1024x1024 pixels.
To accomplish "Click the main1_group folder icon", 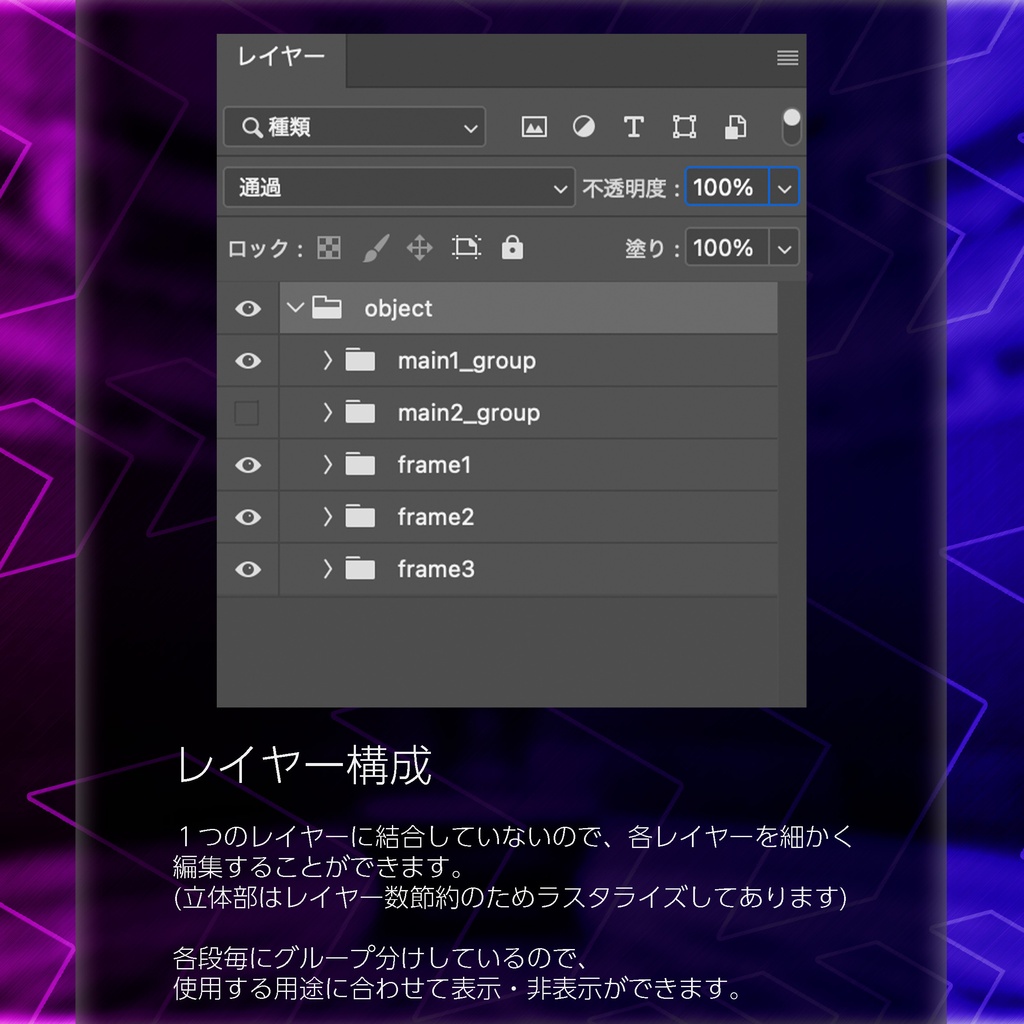I will pyautogui.click(x=360, y=360).
